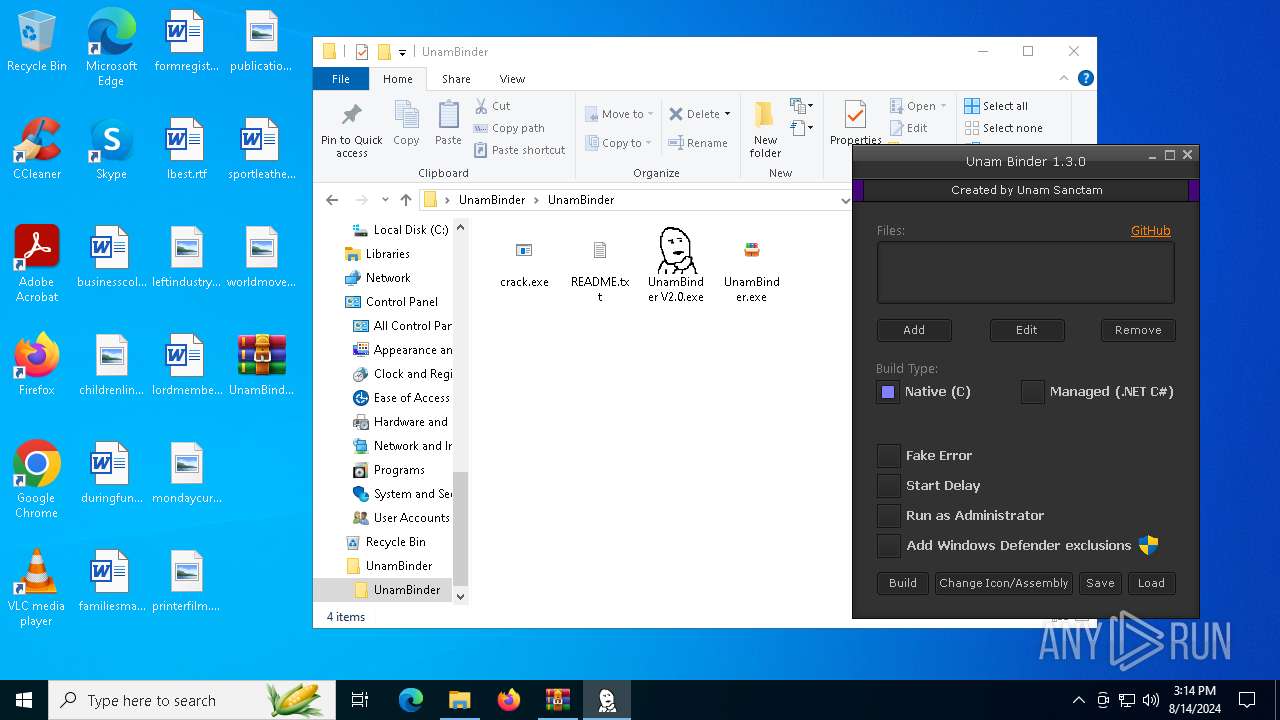Viewport: 1280px width, 720px height.
Task: Open Recycle Bin desktop icon
Action: pos(37,42)
